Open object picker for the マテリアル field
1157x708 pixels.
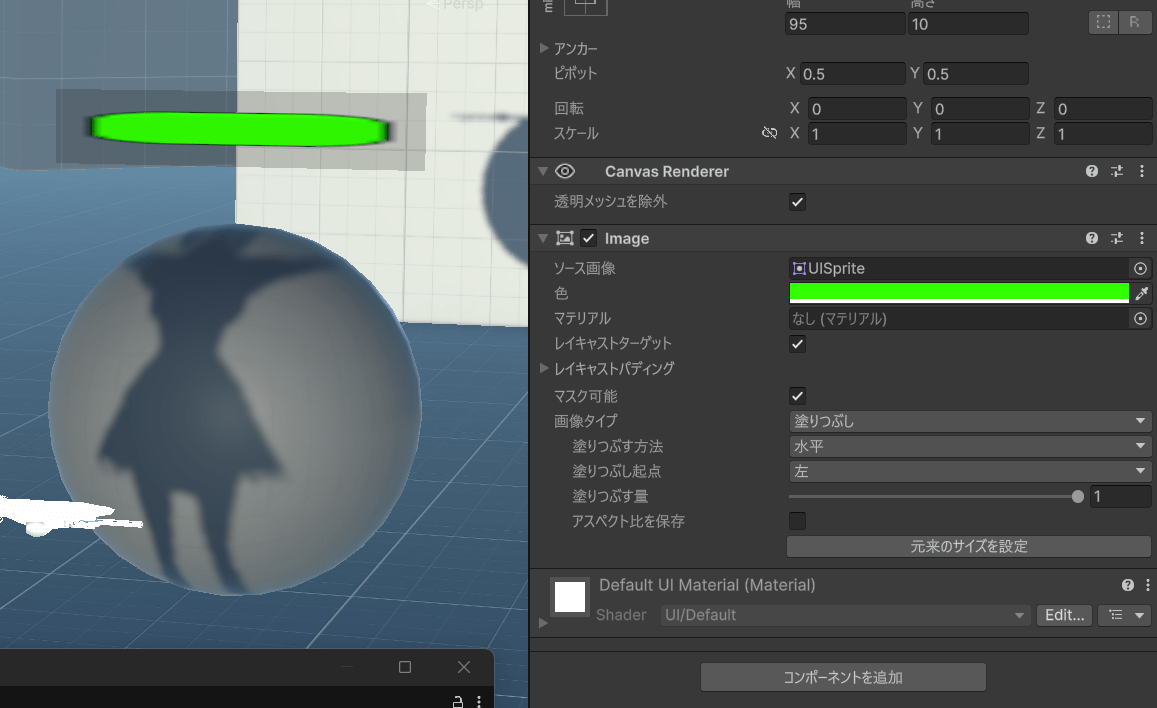[1140, 318]
